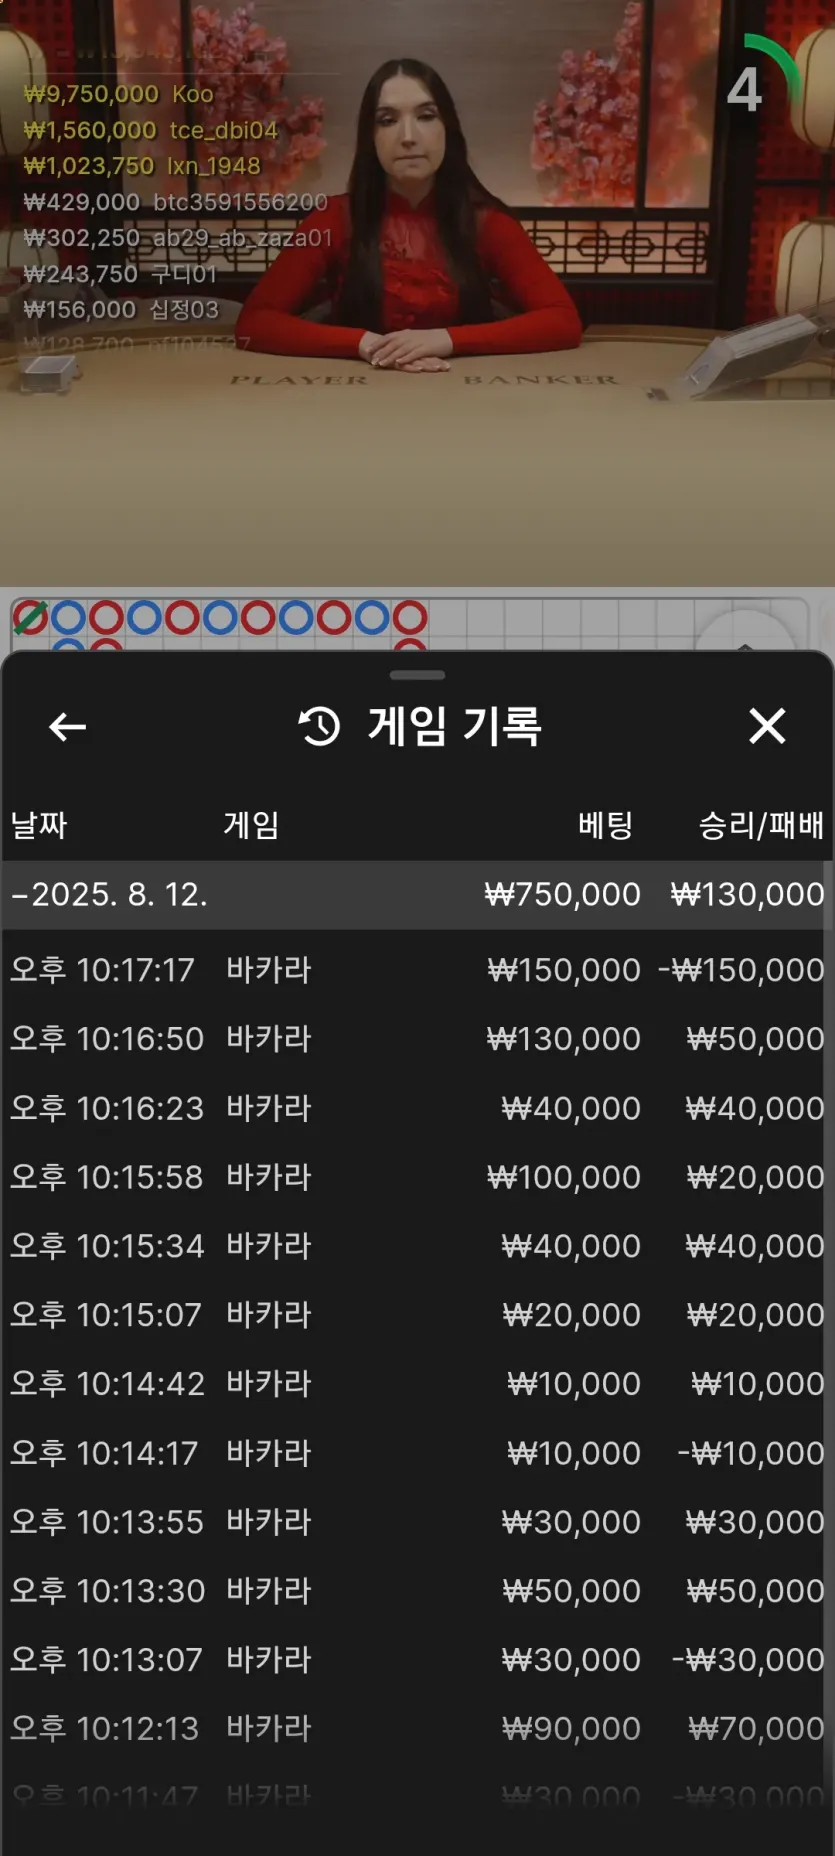Click the 베팅 column header
The image size is (835, 1856).
[x=605, y=825]
